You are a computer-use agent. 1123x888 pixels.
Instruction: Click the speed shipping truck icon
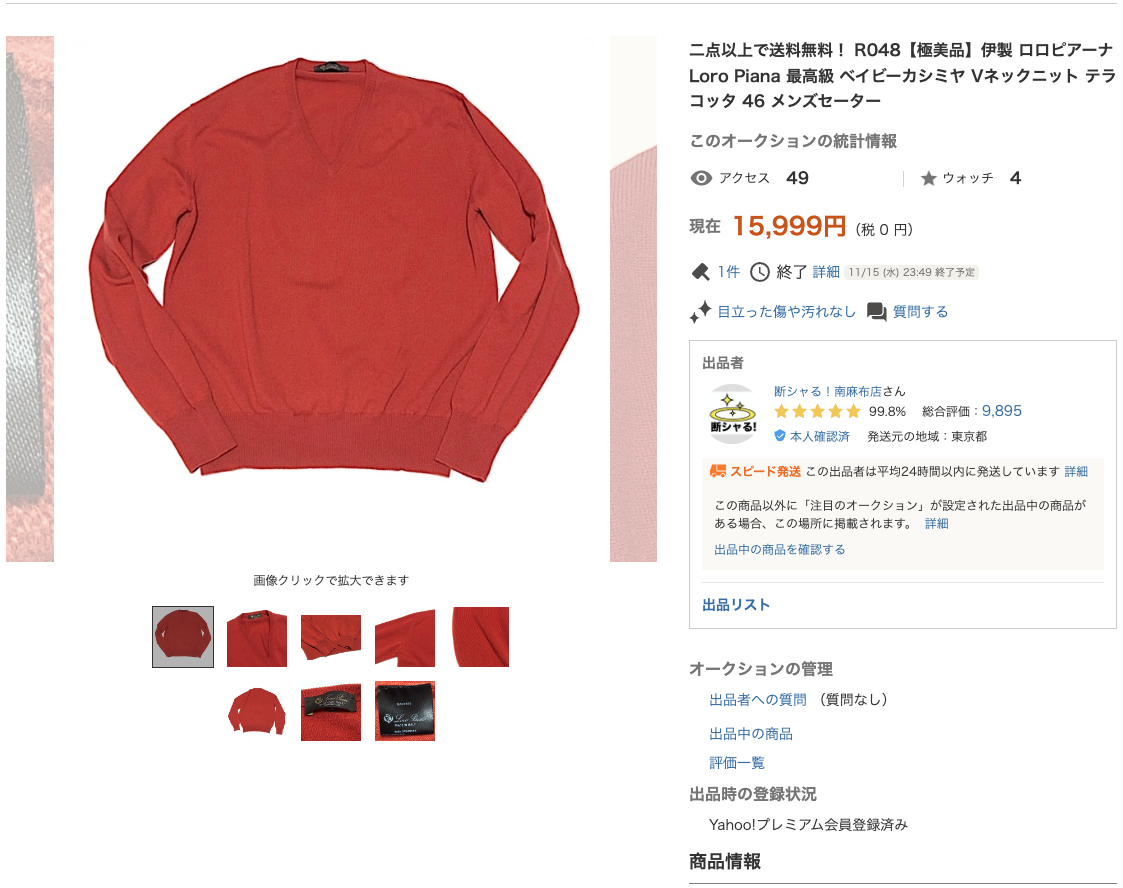pyautogui.click(x=718, y=471)
